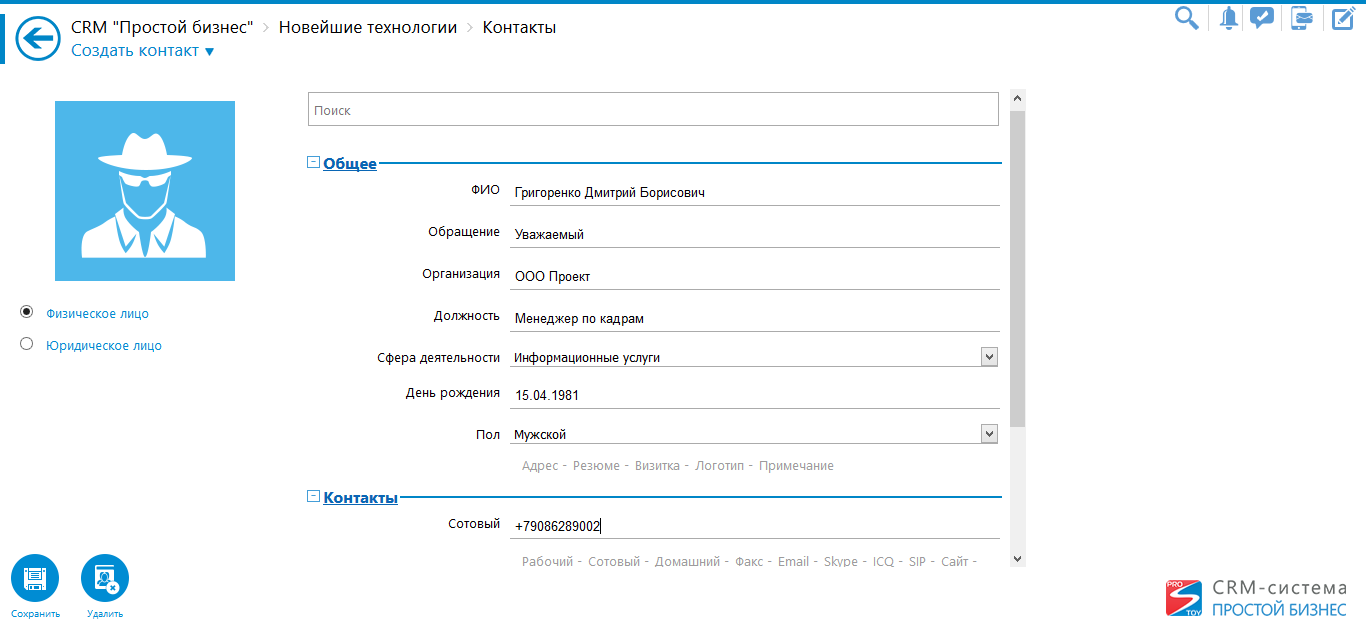Edit the Обращение field
1366x633 pixels.
point(755,234)
